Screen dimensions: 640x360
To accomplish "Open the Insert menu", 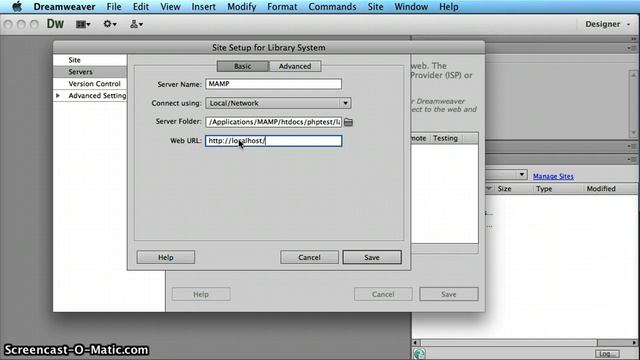I will pyautogui.click(x=203, y=7).
